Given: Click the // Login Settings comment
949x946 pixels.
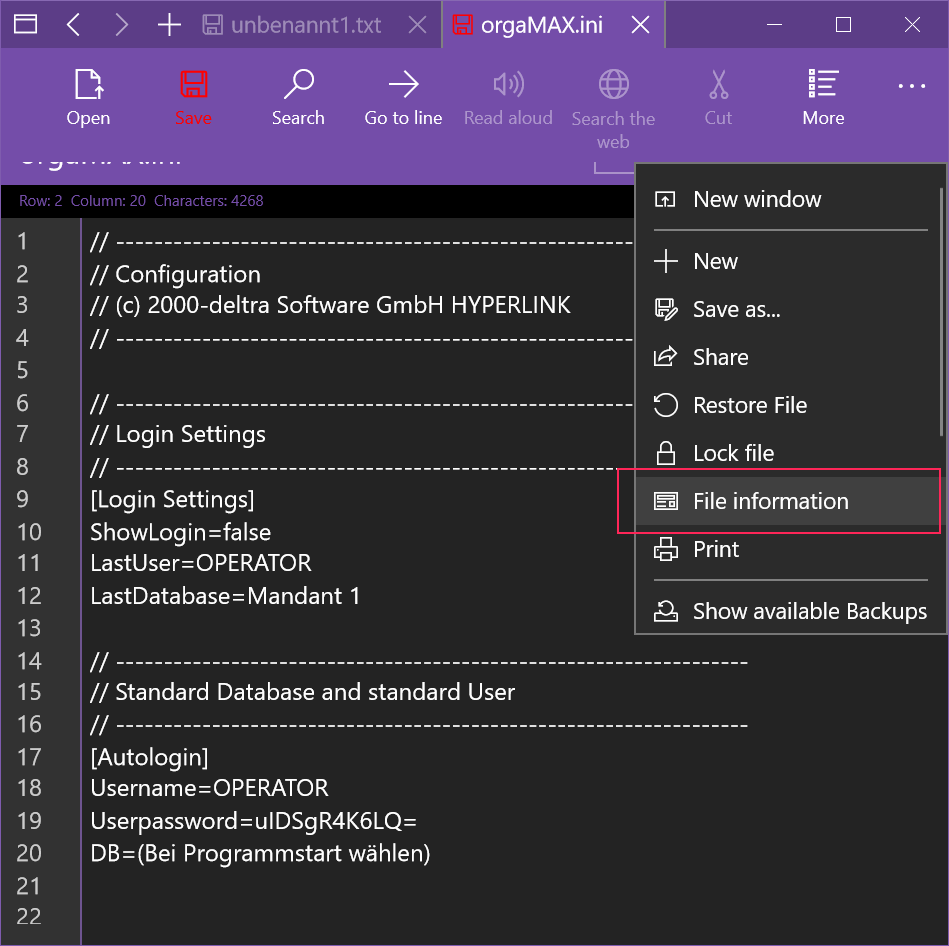Looking at the screenshot, I should (x=178, y=434).
